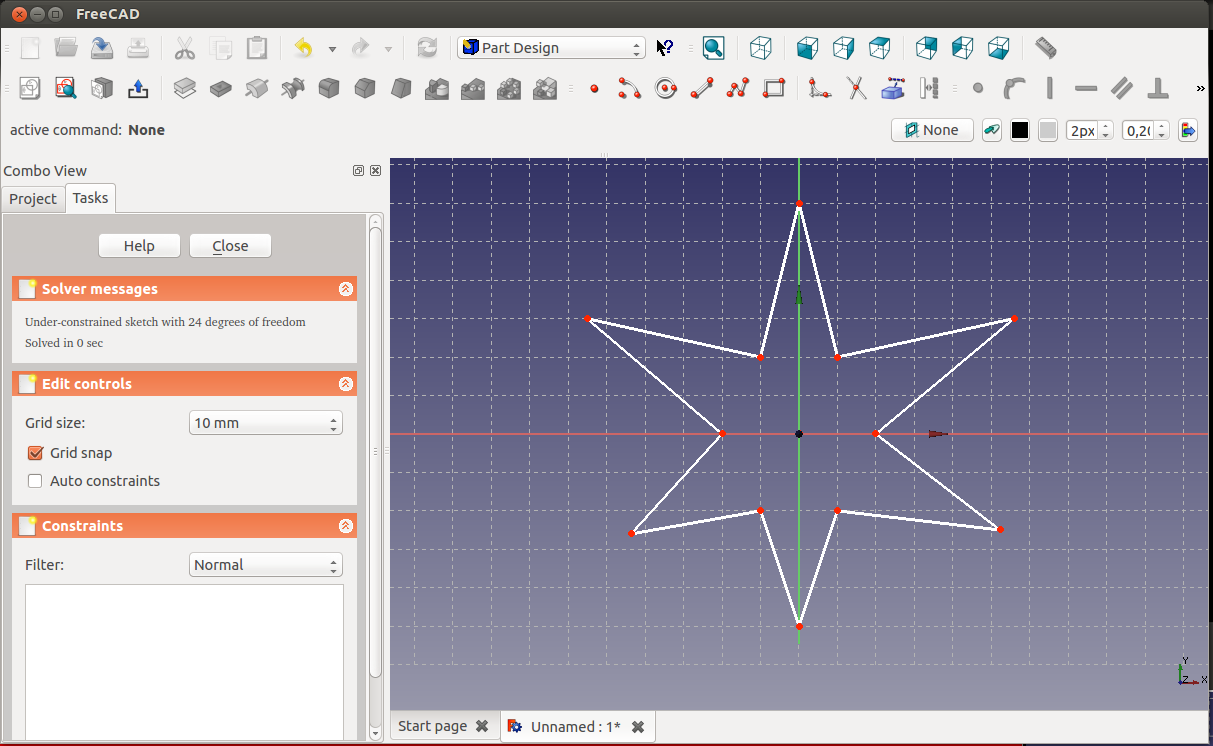Choose the Trim Edge tool

(856, 89)
